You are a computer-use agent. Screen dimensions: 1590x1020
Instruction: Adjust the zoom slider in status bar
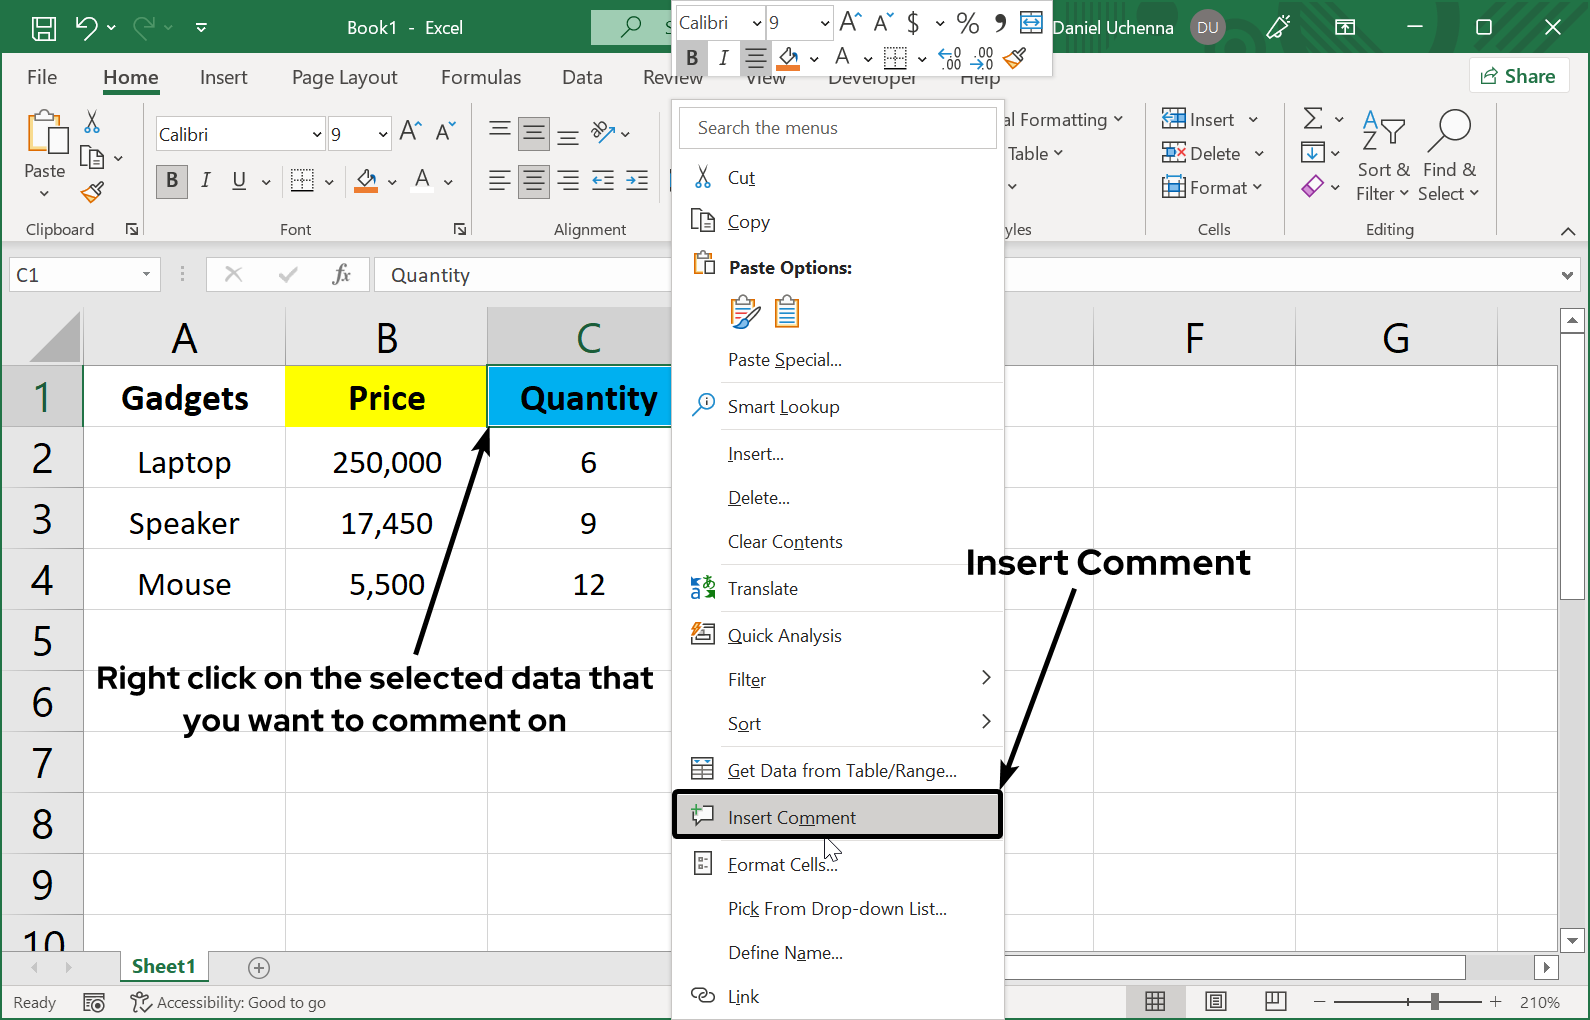pos(1434,1001)
